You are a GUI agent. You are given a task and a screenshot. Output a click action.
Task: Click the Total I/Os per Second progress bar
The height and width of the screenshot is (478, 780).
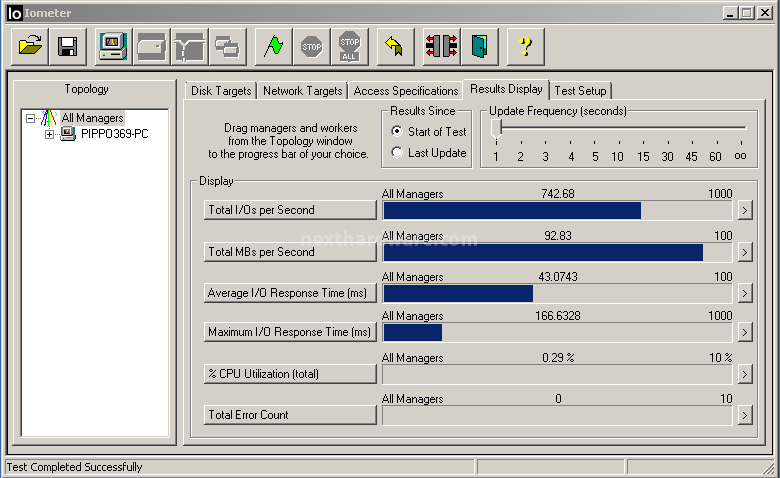tap(557, 210)
